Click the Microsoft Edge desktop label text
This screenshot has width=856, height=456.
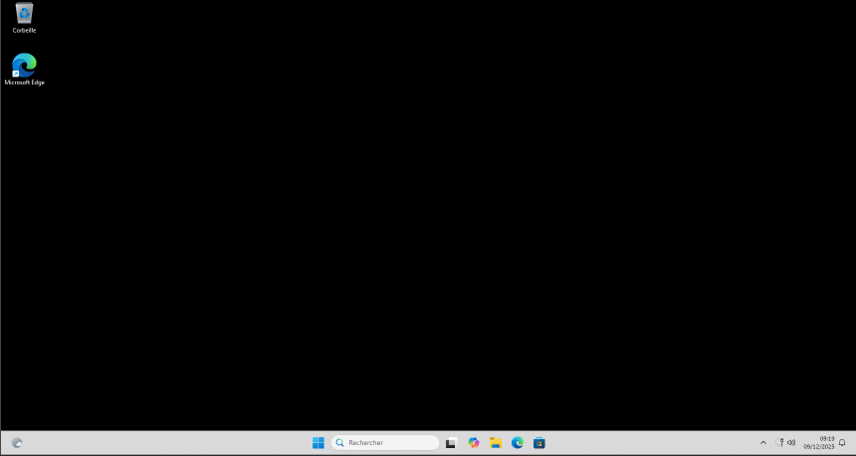(x=24, y=83)
